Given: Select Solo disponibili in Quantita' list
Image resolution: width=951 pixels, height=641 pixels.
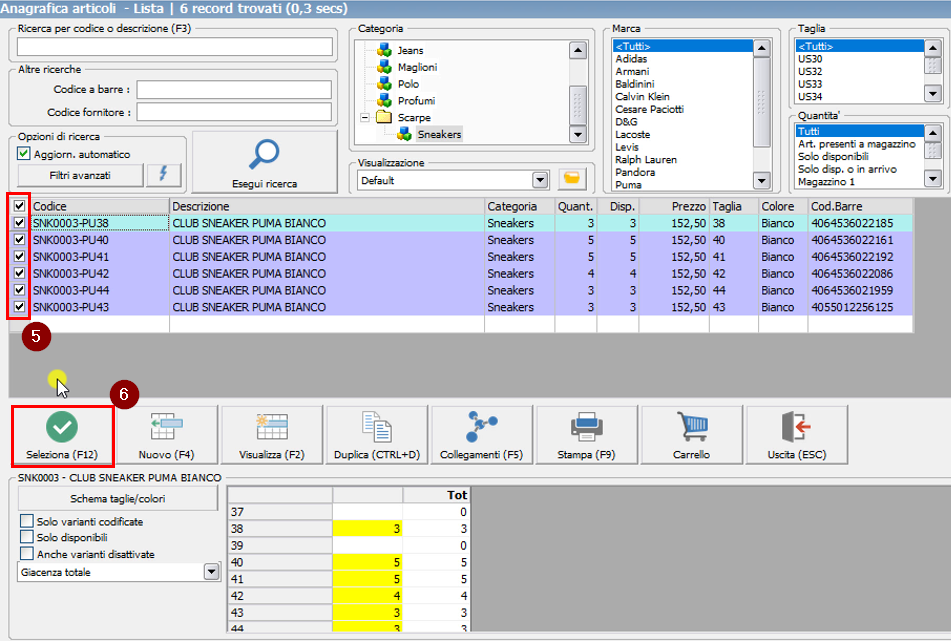Looking at the screenshot, I should (833, 156).
